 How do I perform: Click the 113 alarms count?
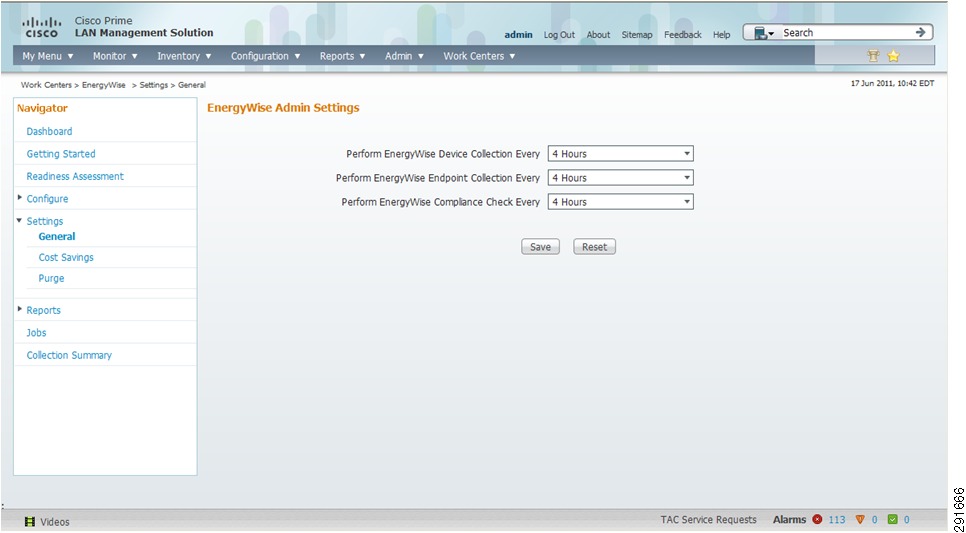click(837, 519)
